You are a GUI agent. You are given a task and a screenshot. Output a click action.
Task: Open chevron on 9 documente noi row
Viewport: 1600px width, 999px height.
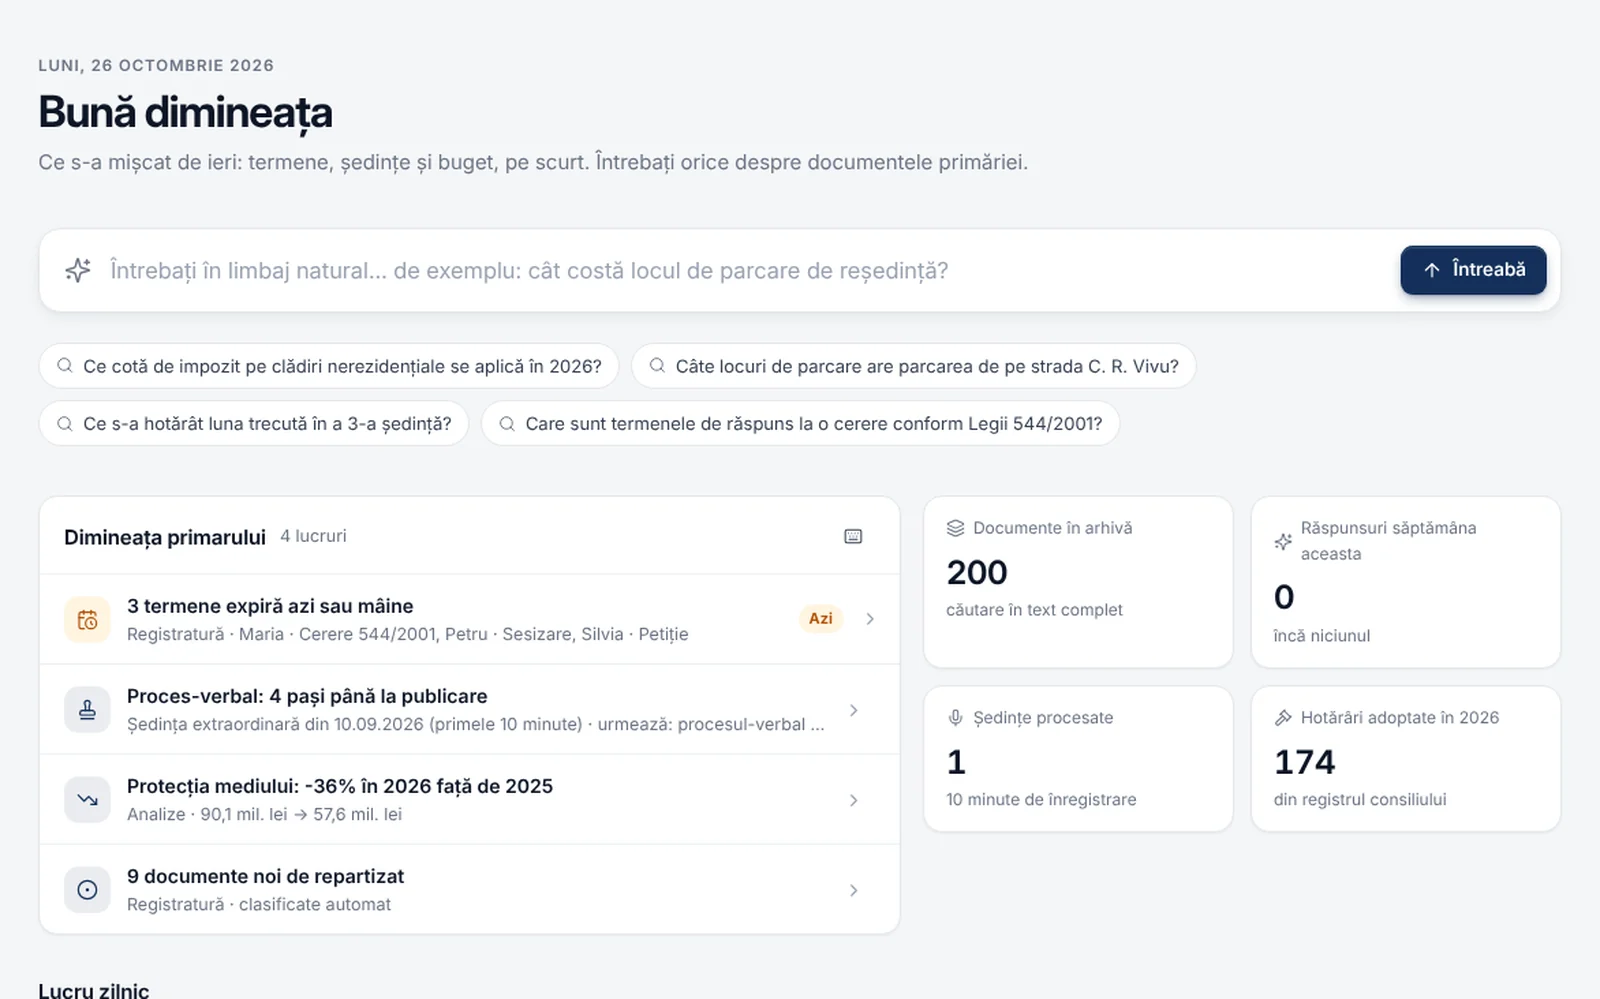(x=853, y=890)
